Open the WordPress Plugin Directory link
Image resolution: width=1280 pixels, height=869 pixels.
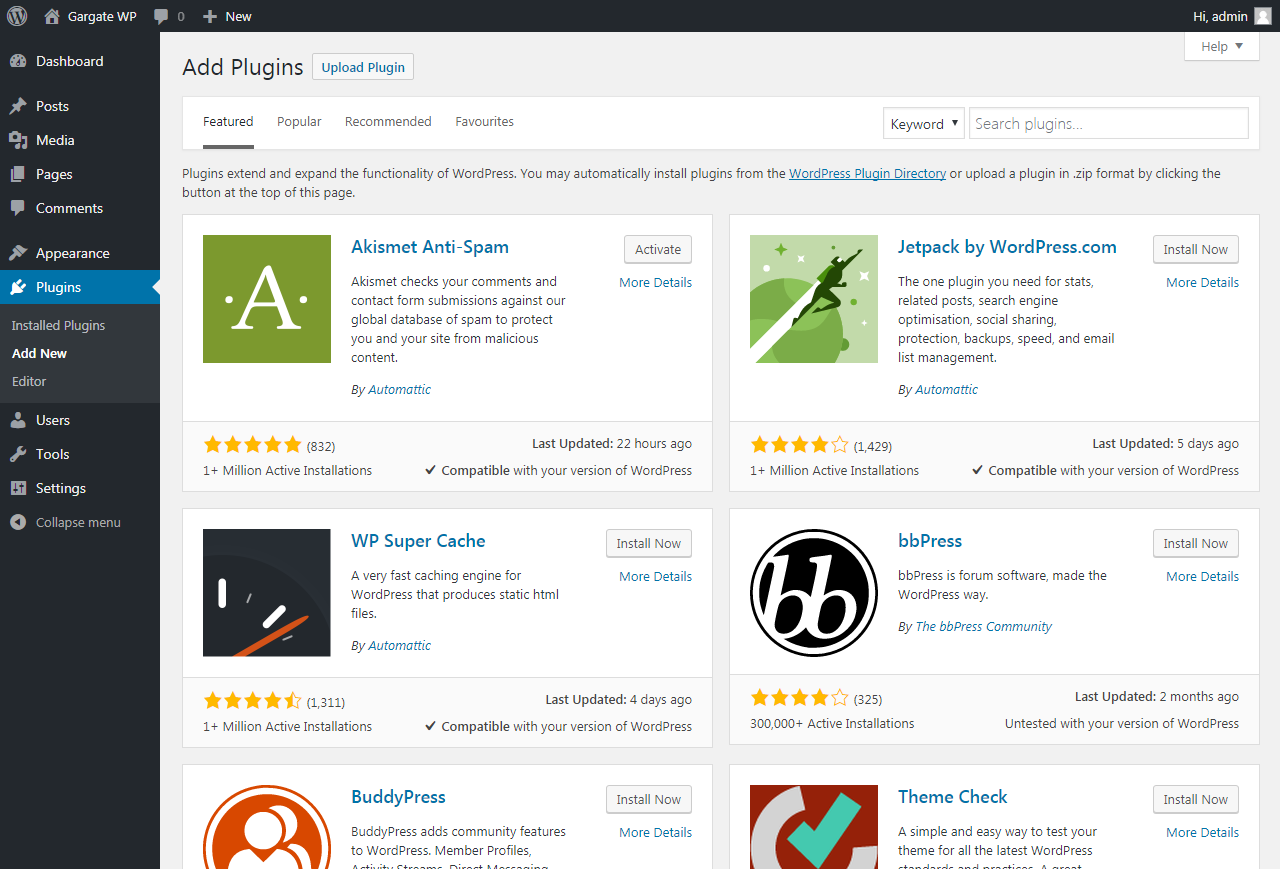tap(867, 174)
